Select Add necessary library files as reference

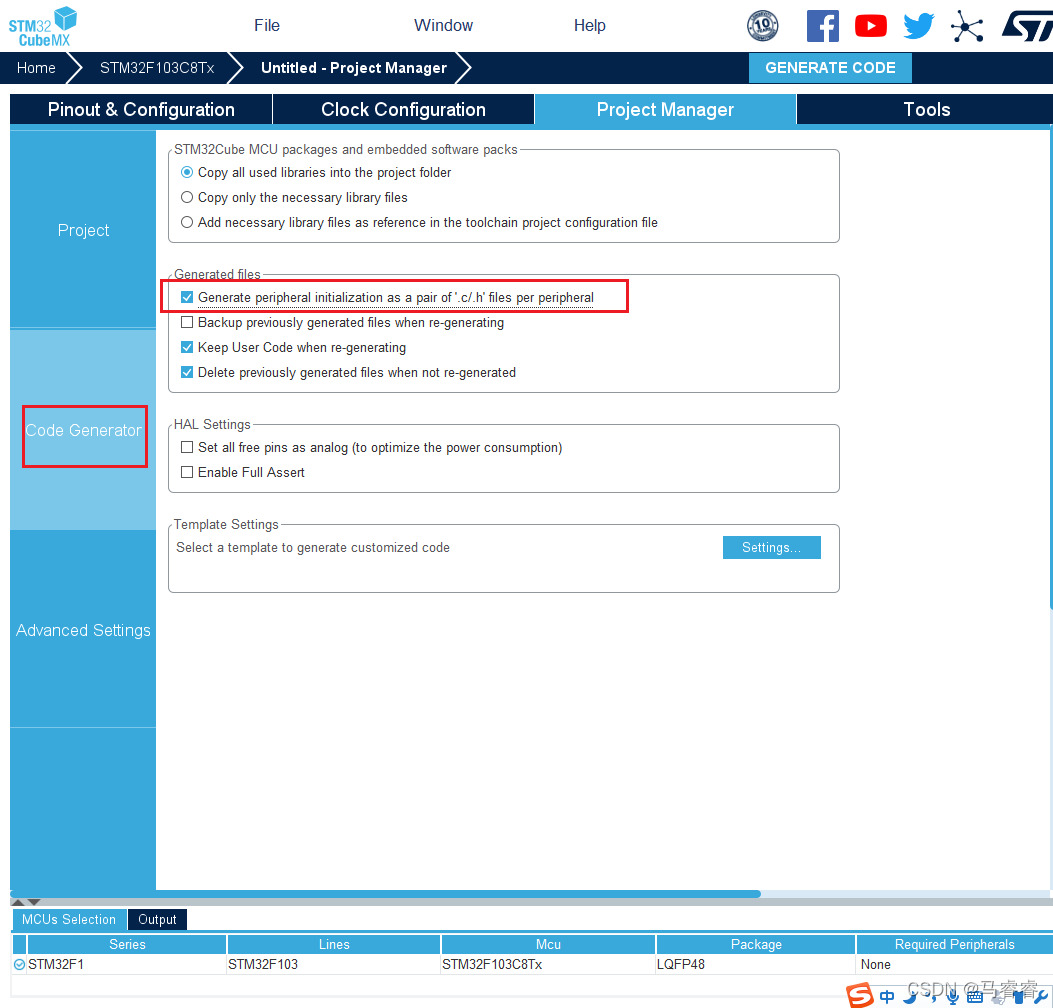pos(187,222)
